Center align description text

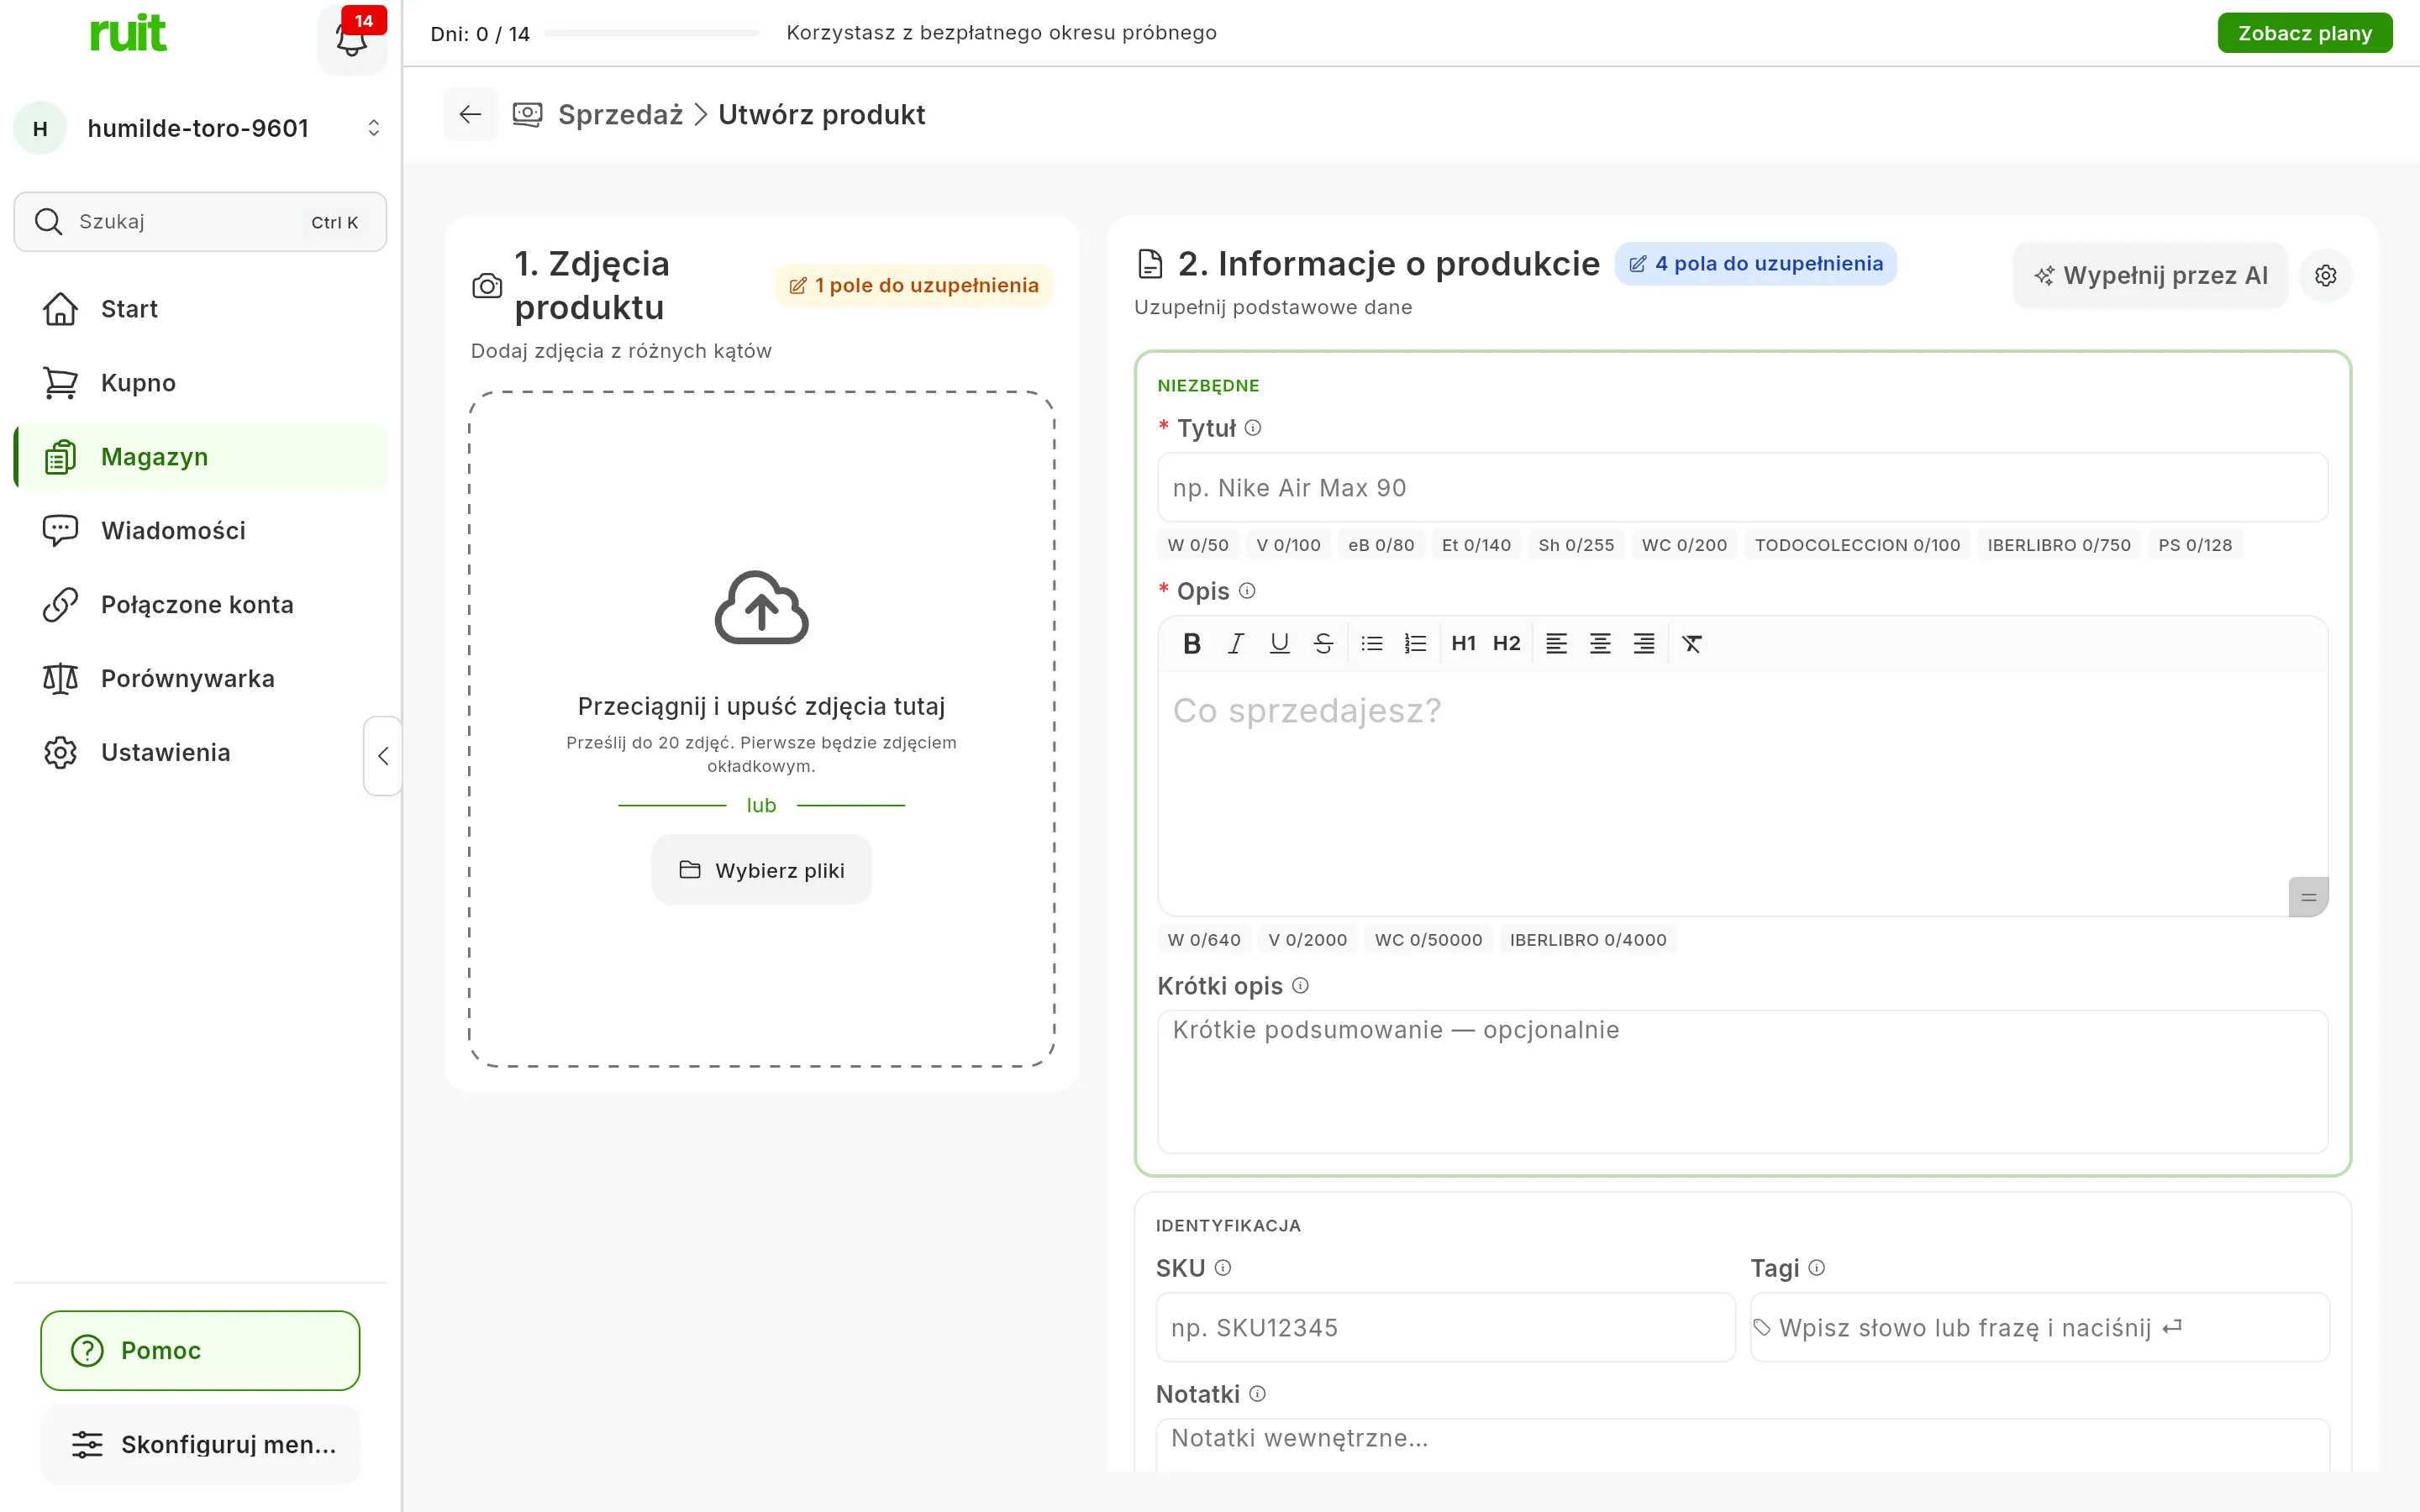tap(1600, 643)
